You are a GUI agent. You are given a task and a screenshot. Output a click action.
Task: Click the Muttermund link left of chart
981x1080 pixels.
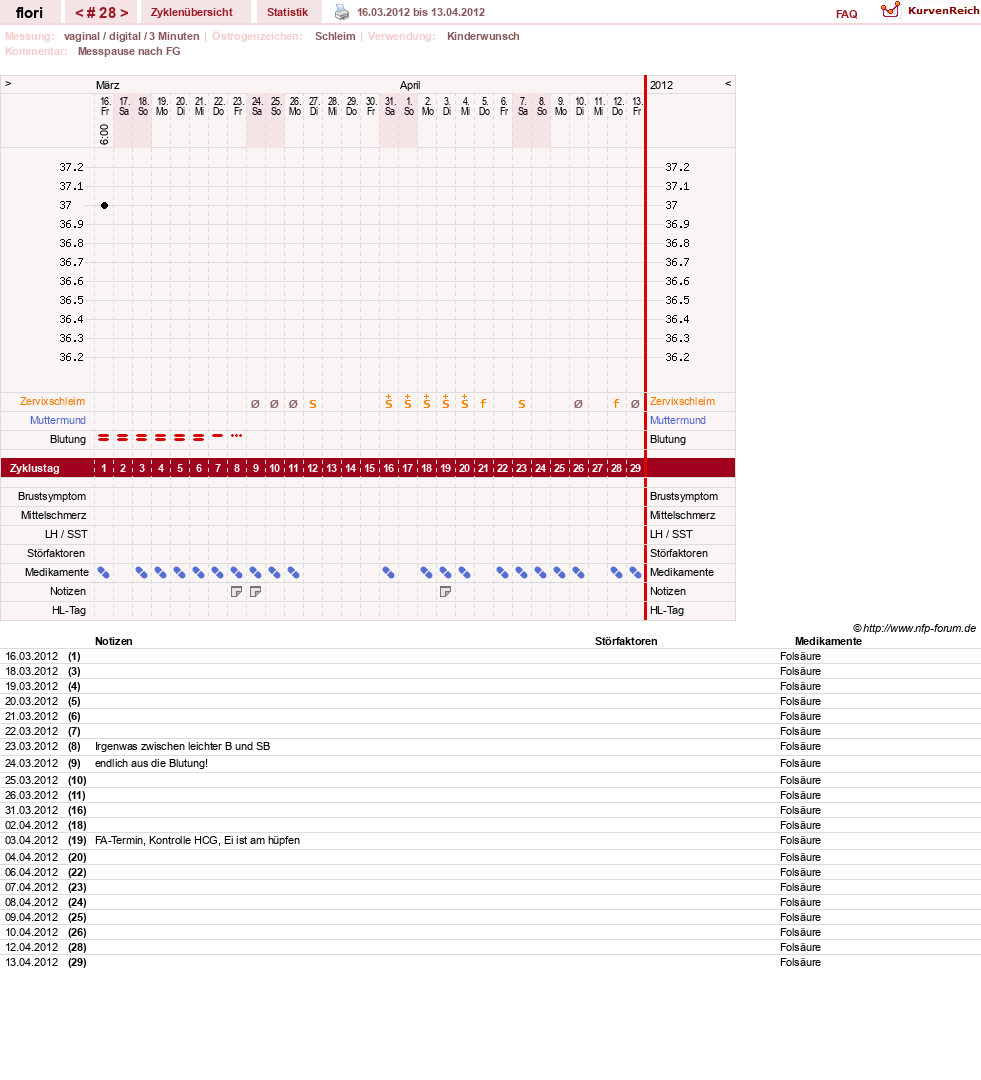58,420
